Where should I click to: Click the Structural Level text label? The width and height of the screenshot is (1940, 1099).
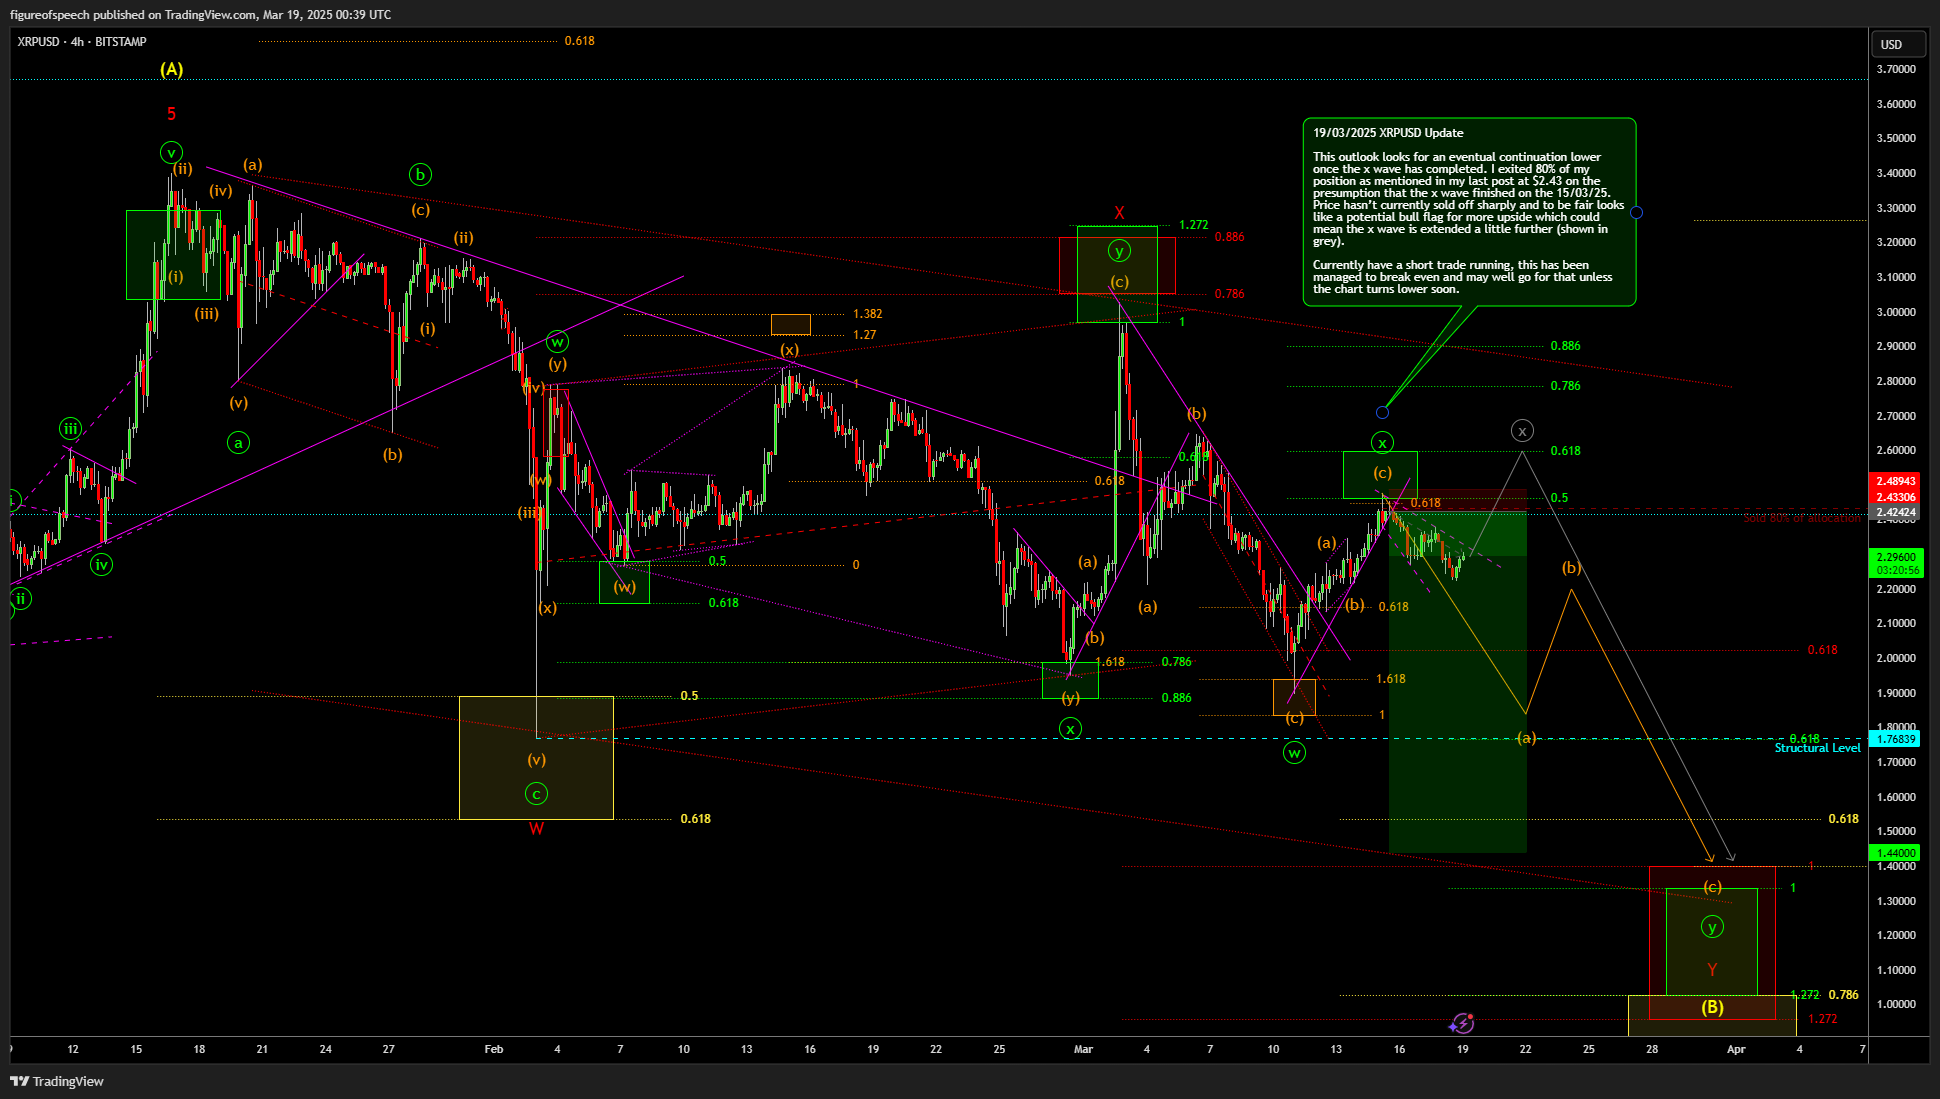point(1817,748)
